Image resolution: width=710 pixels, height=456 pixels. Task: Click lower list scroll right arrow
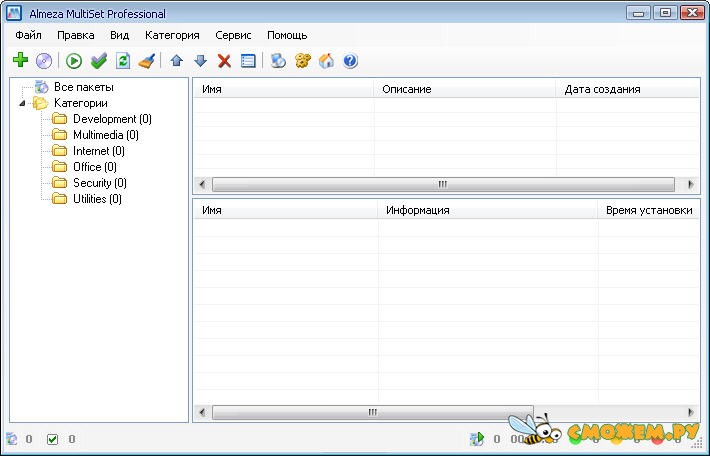pyautogui.click(x=691, y=412)
